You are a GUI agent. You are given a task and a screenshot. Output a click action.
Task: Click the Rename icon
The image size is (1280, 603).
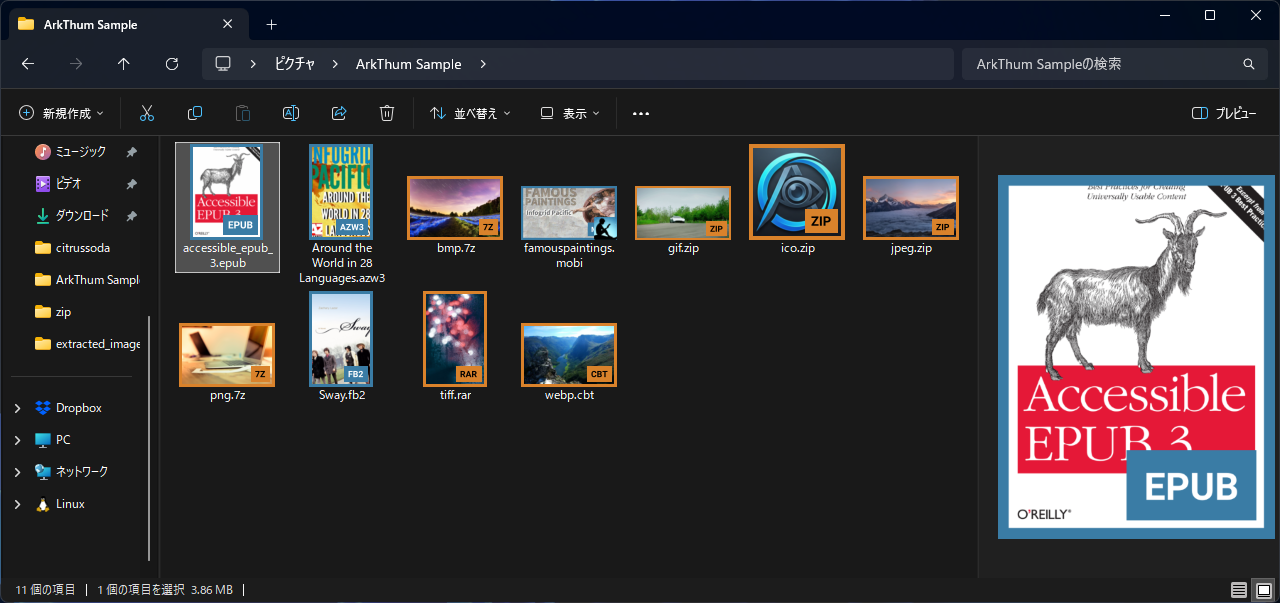[291, 113]
